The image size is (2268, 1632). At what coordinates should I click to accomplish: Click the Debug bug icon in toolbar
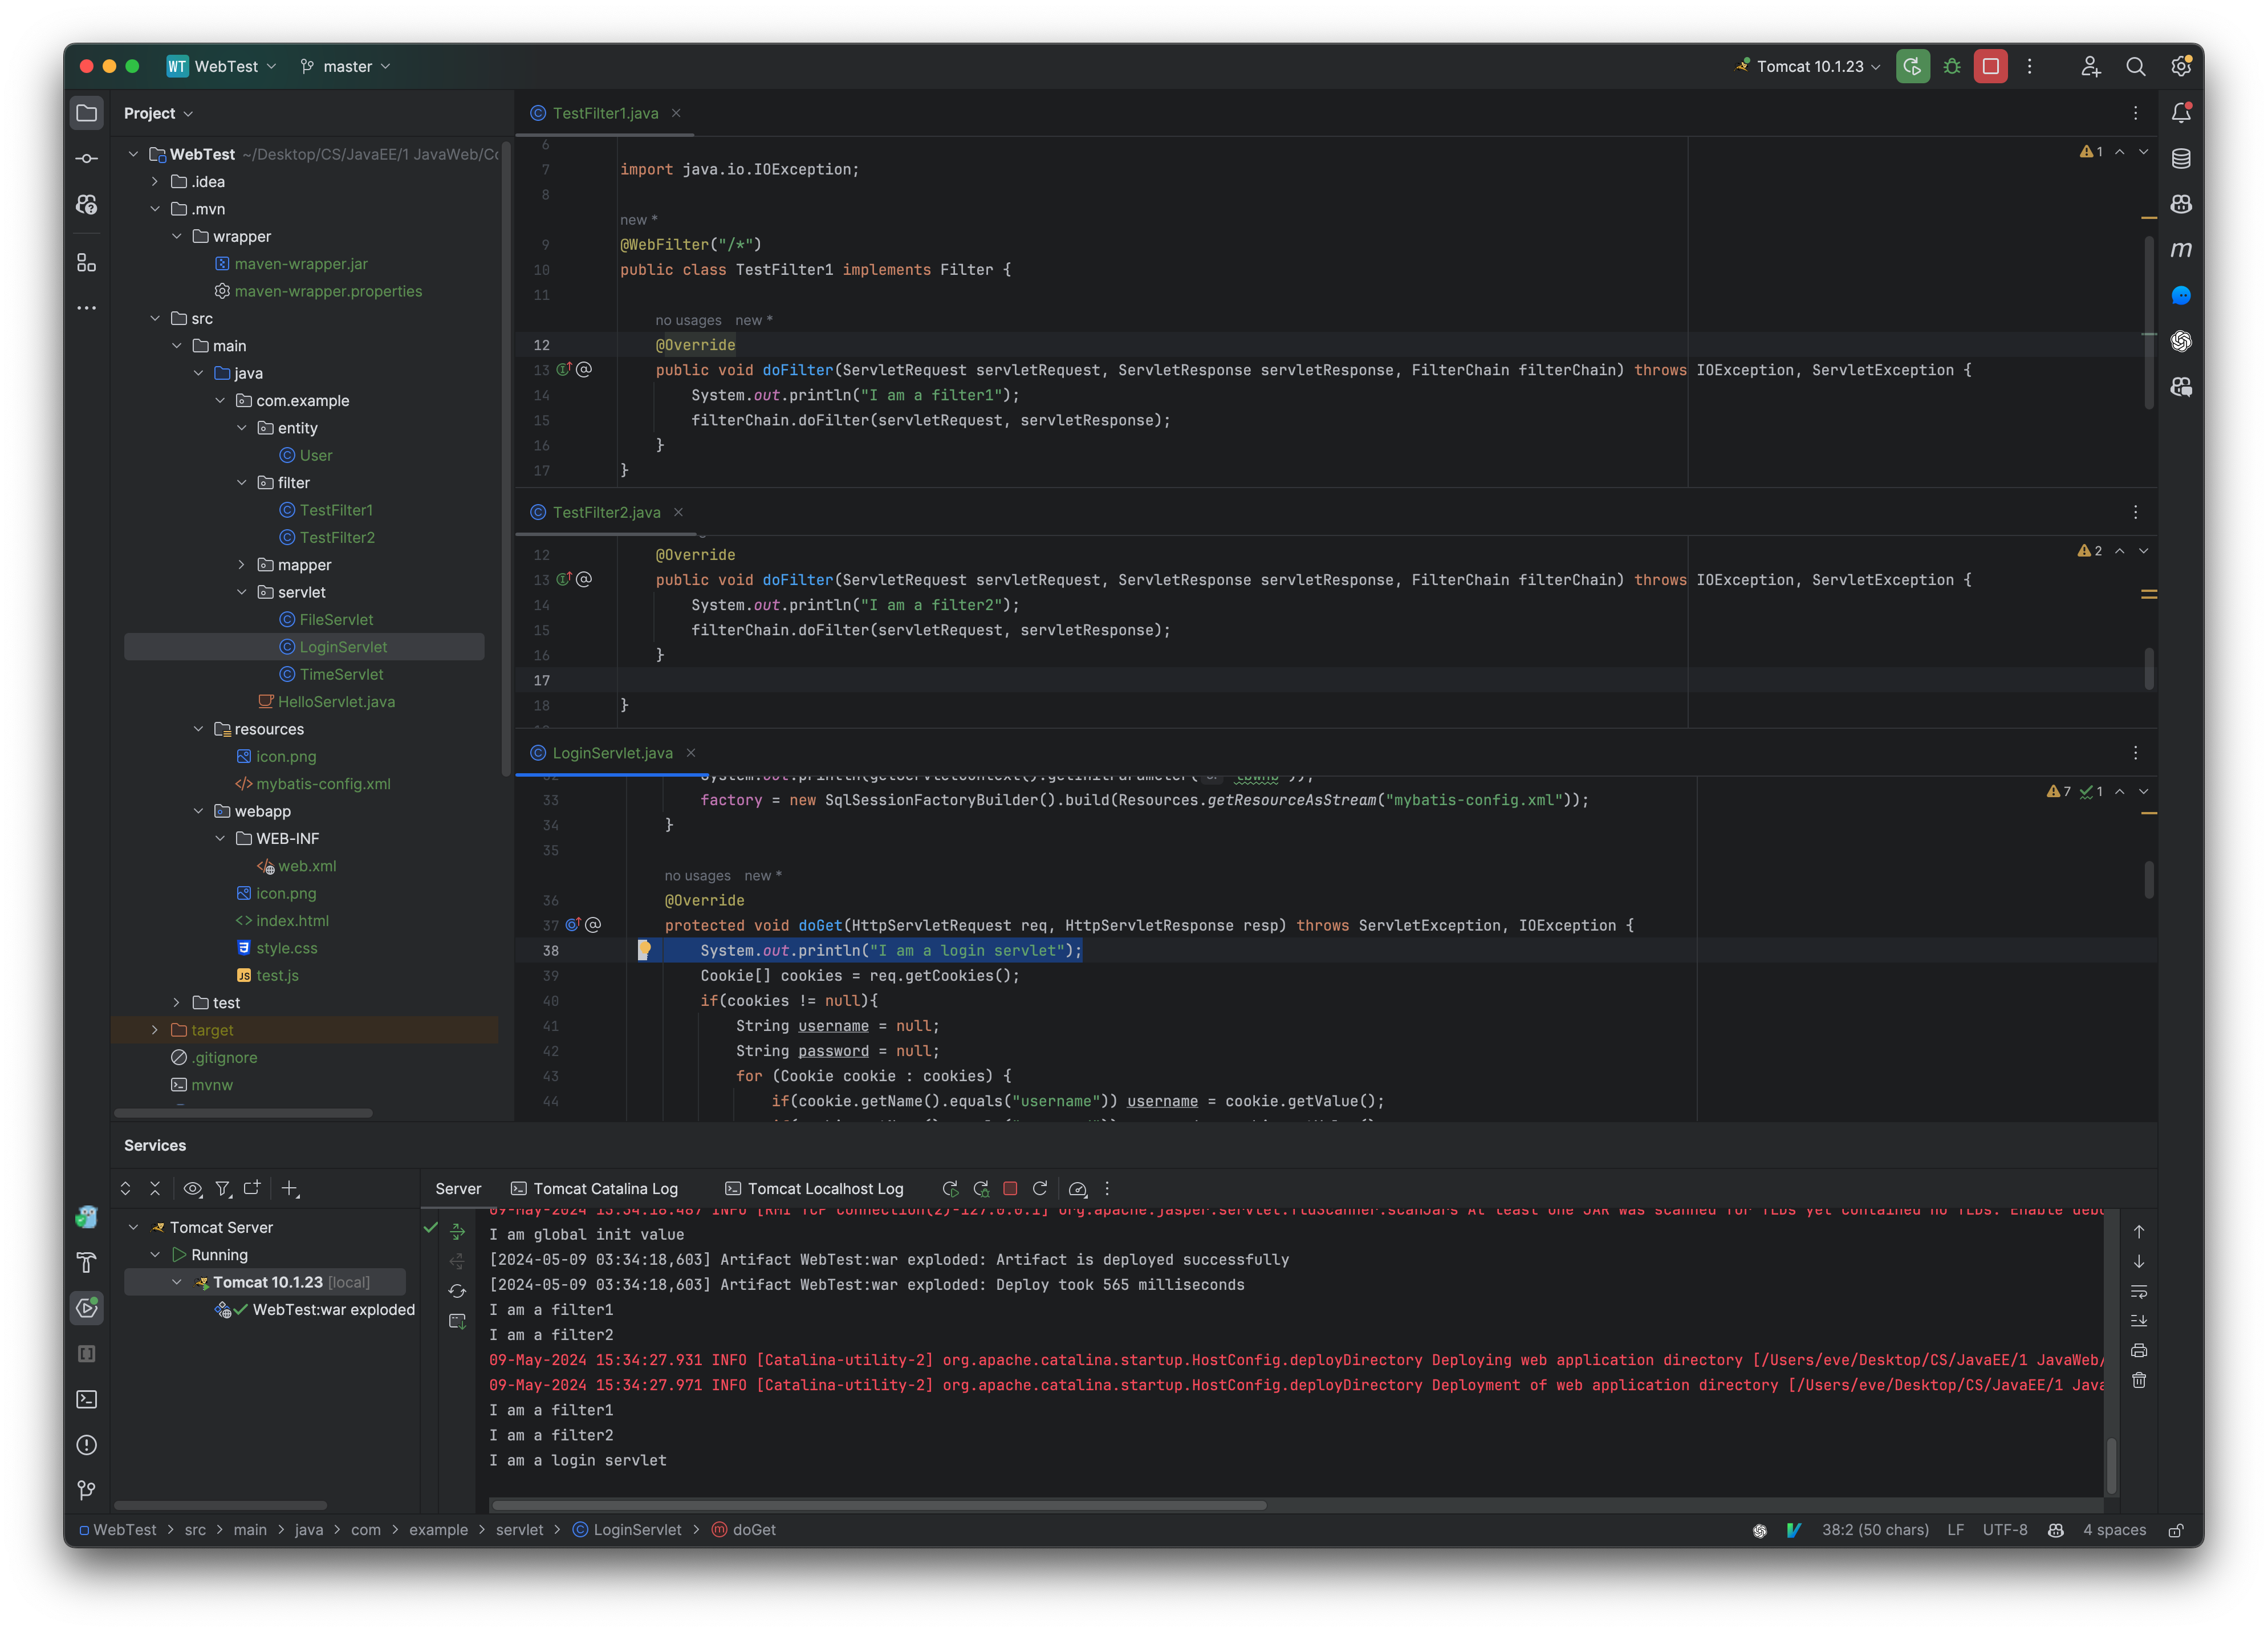point(1951,66)
